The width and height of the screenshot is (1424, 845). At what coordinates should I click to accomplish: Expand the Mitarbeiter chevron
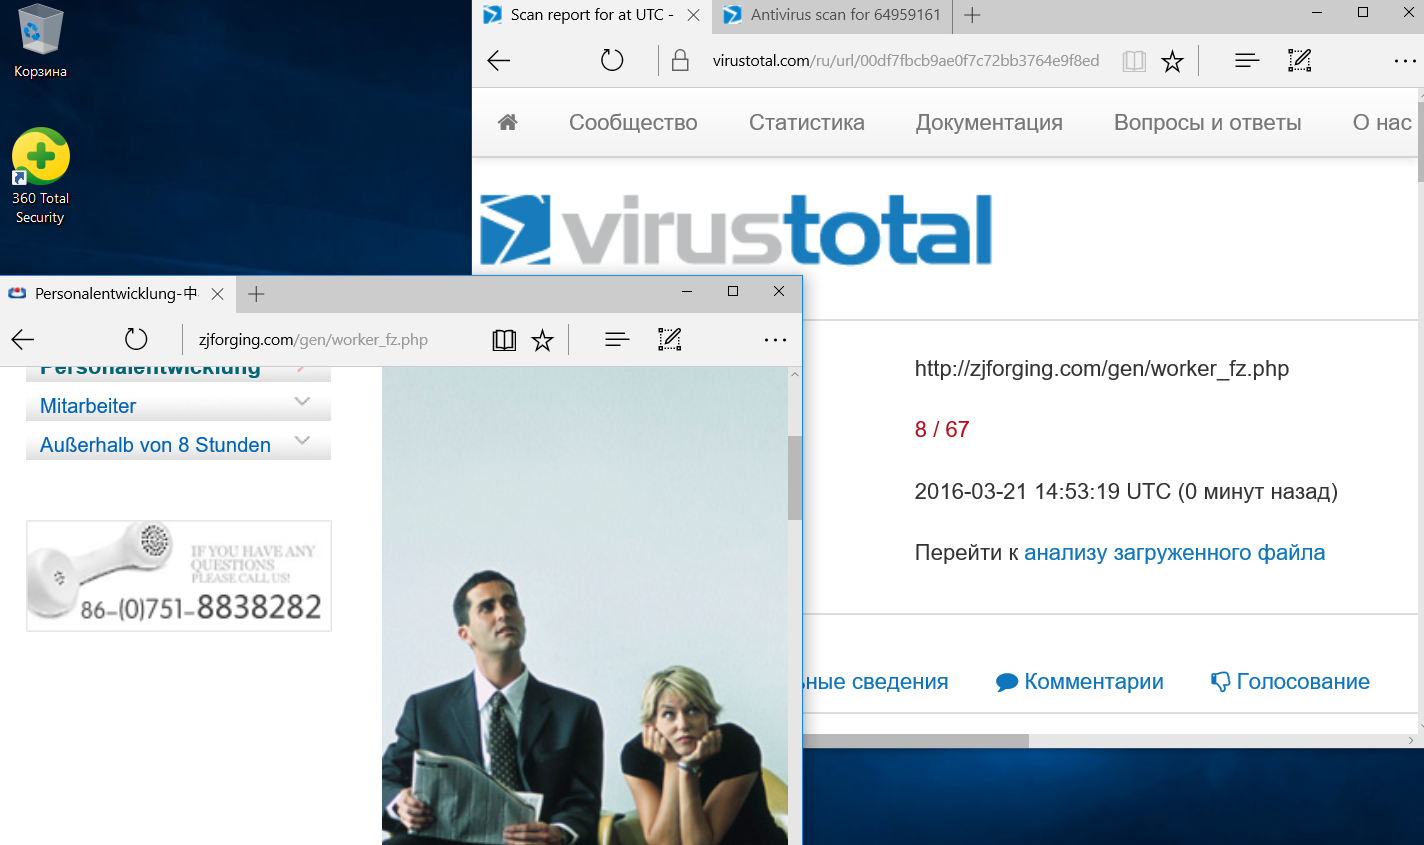point(302,402)
